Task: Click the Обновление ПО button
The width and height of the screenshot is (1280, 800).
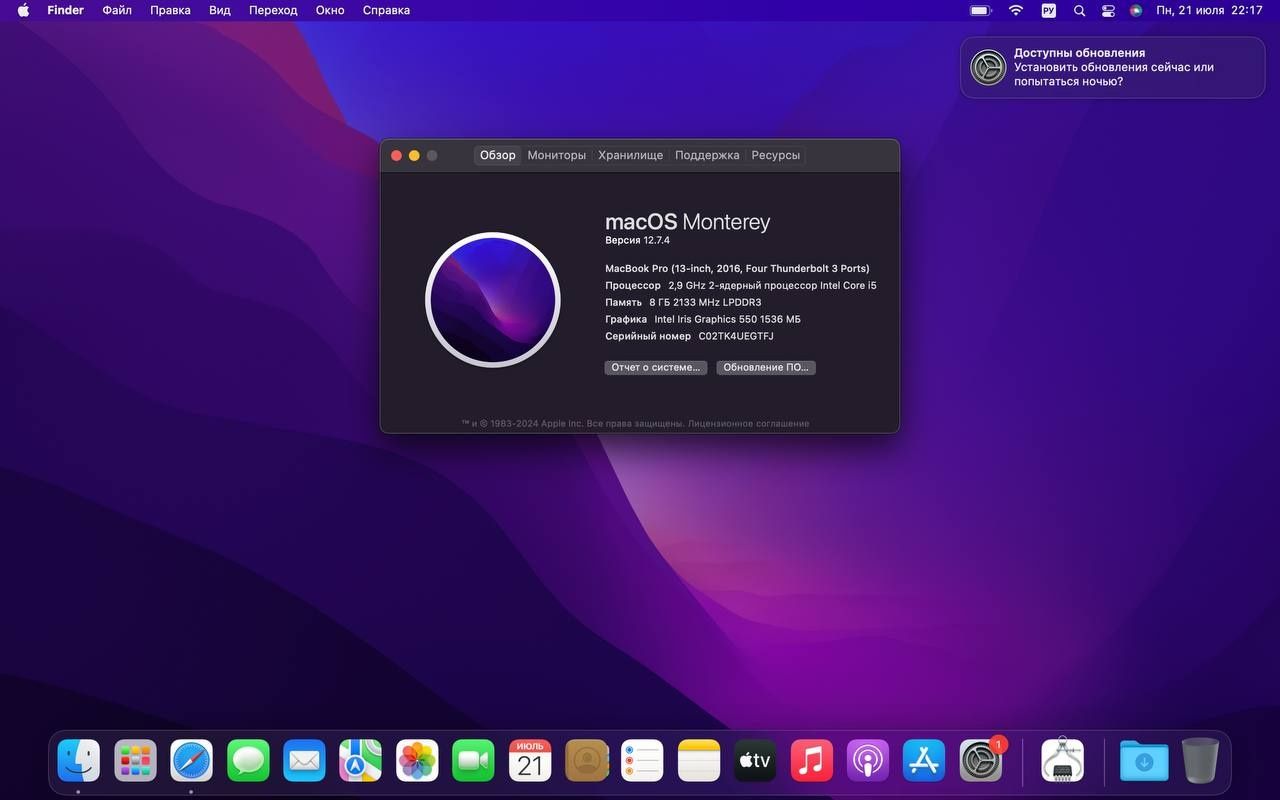Action: [766, 367]
